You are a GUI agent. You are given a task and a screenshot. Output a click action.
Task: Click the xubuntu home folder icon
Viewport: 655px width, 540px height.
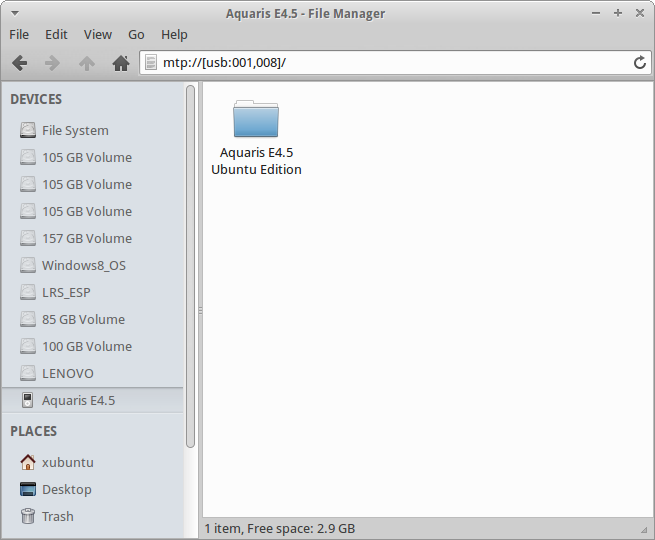click(28, 462)
